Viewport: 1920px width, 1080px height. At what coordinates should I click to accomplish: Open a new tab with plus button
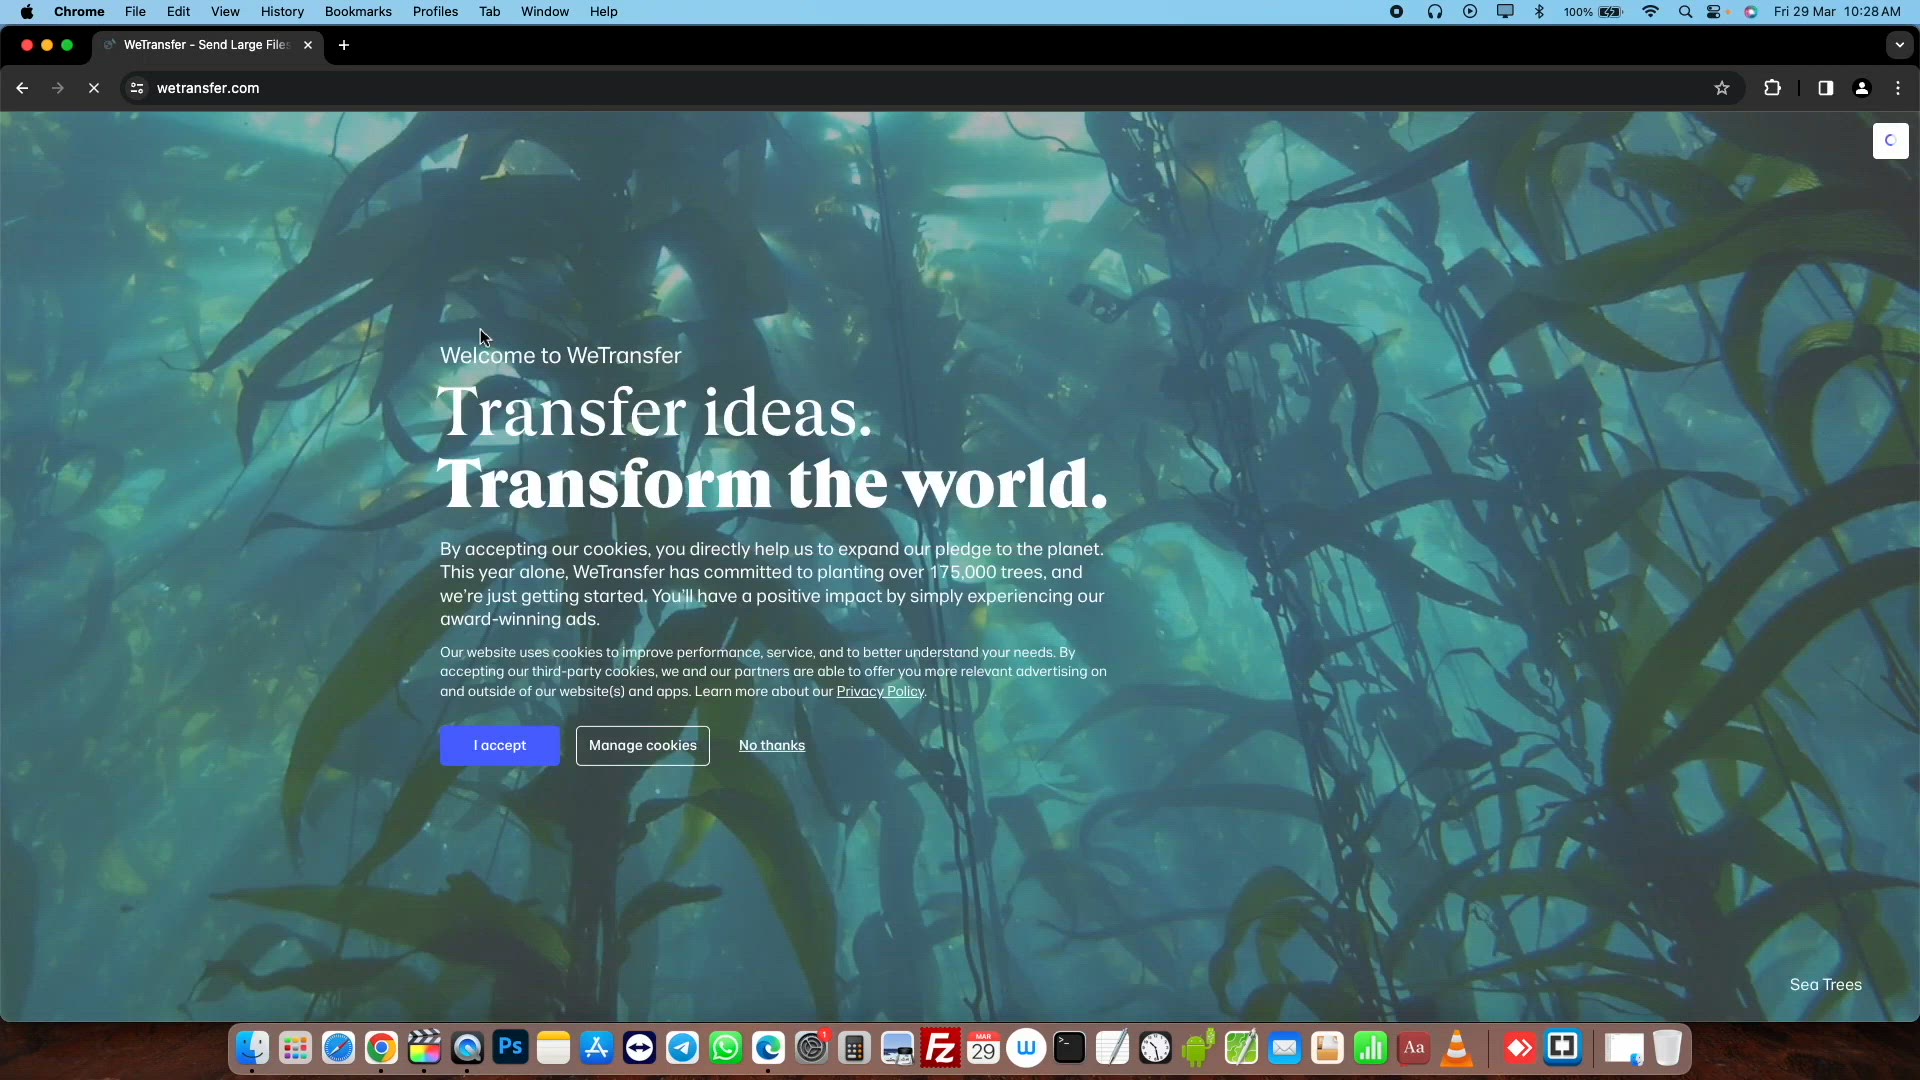click(344, 45)
